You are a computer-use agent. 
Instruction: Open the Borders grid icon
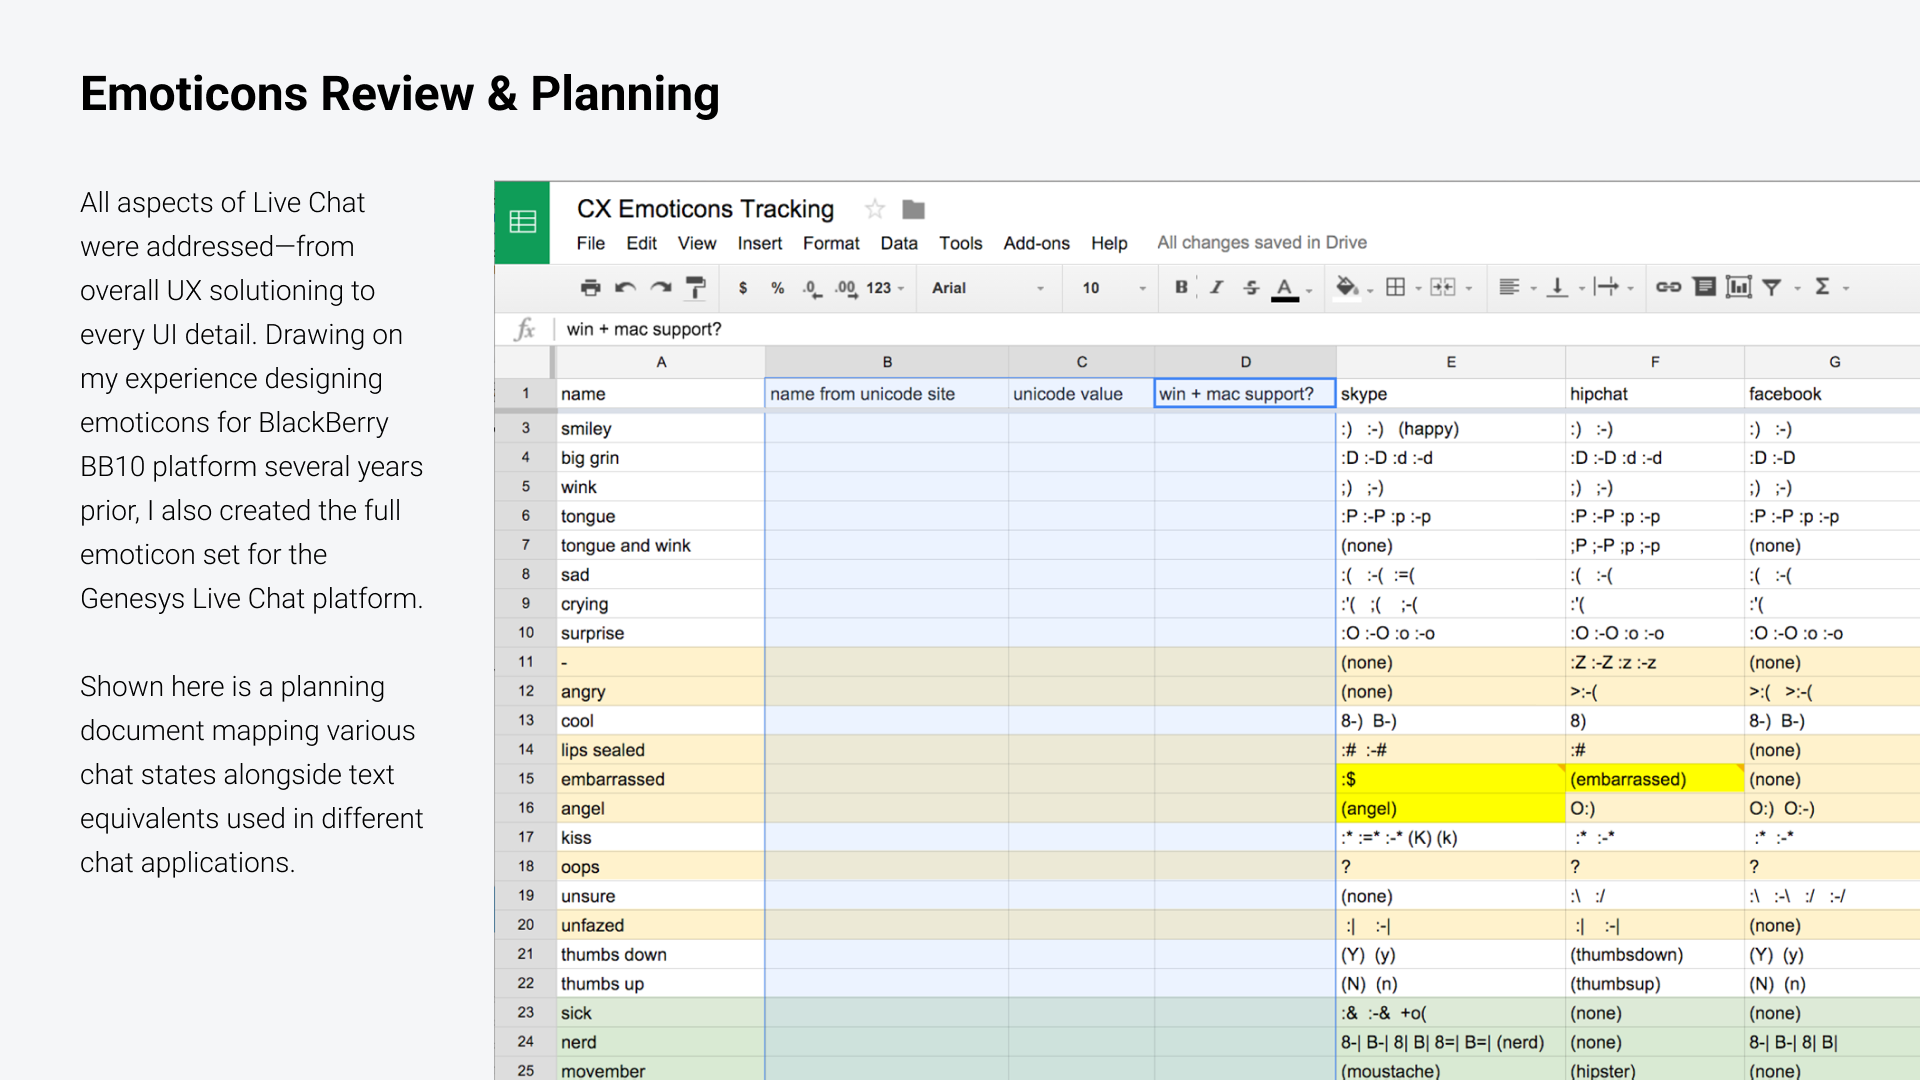coord(1396,288)
